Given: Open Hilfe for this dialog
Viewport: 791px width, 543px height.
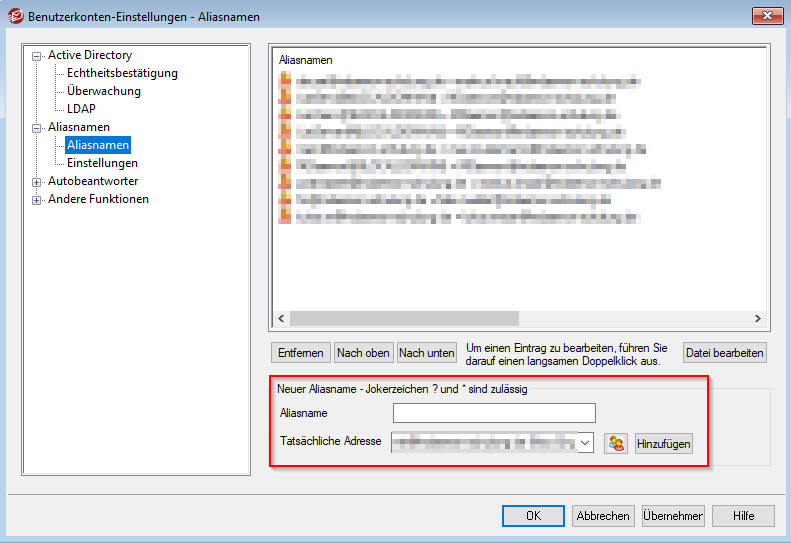Looking at the screenshot, I should [x=743, y=516].
